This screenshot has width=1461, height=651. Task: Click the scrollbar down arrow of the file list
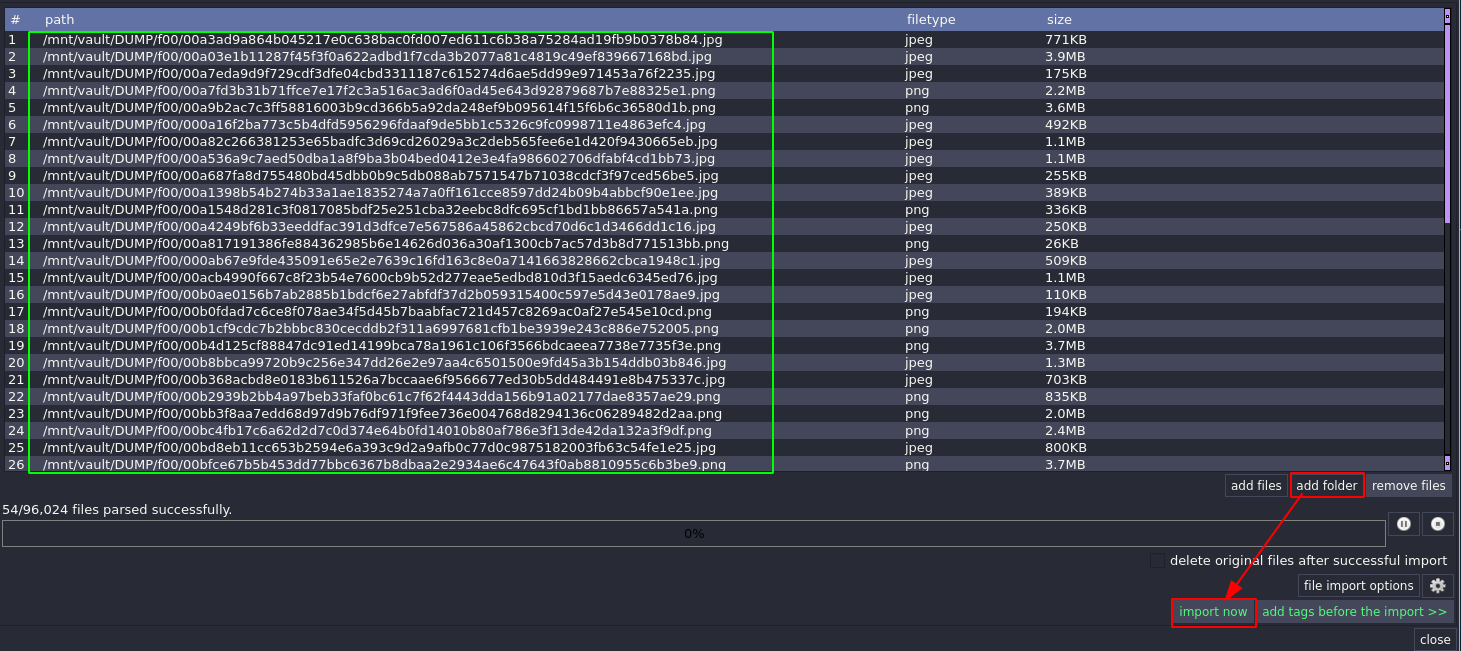coord(1447,463)
